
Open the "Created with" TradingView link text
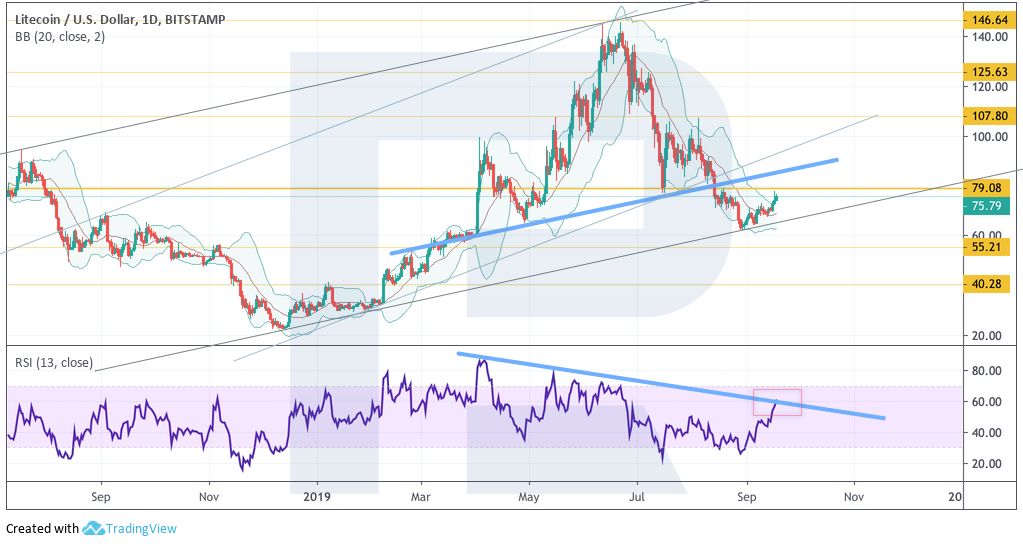[x=42, y=528]
